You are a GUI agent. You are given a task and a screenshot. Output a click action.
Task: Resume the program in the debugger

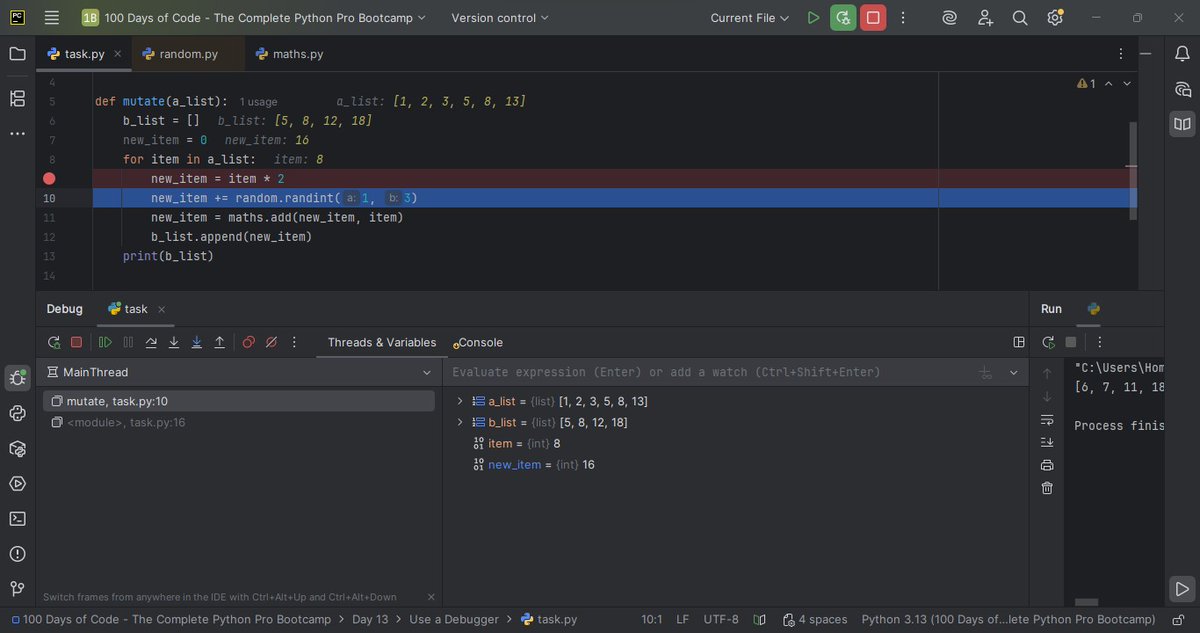(x=105, y=342)
